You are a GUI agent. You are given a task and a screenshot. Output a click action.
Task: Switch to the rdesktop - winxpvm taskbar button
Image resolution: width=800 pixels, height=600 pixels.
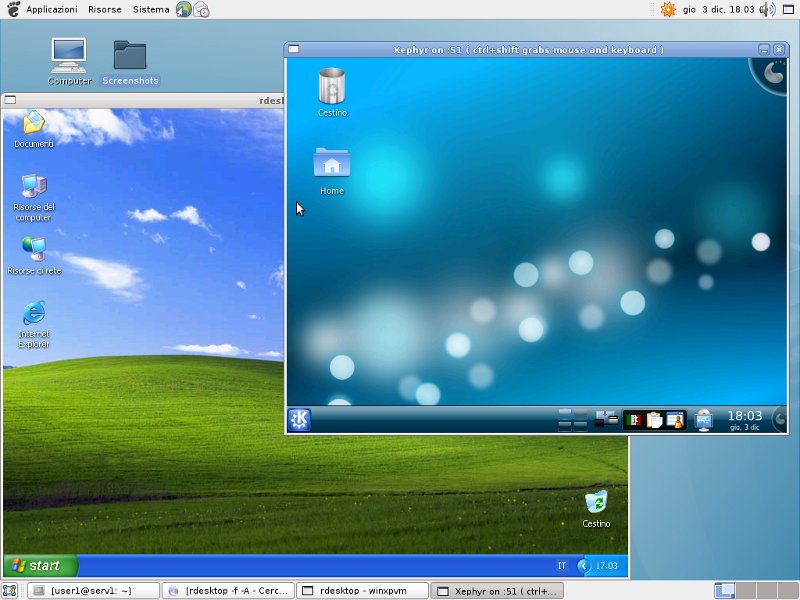point(362,591)
